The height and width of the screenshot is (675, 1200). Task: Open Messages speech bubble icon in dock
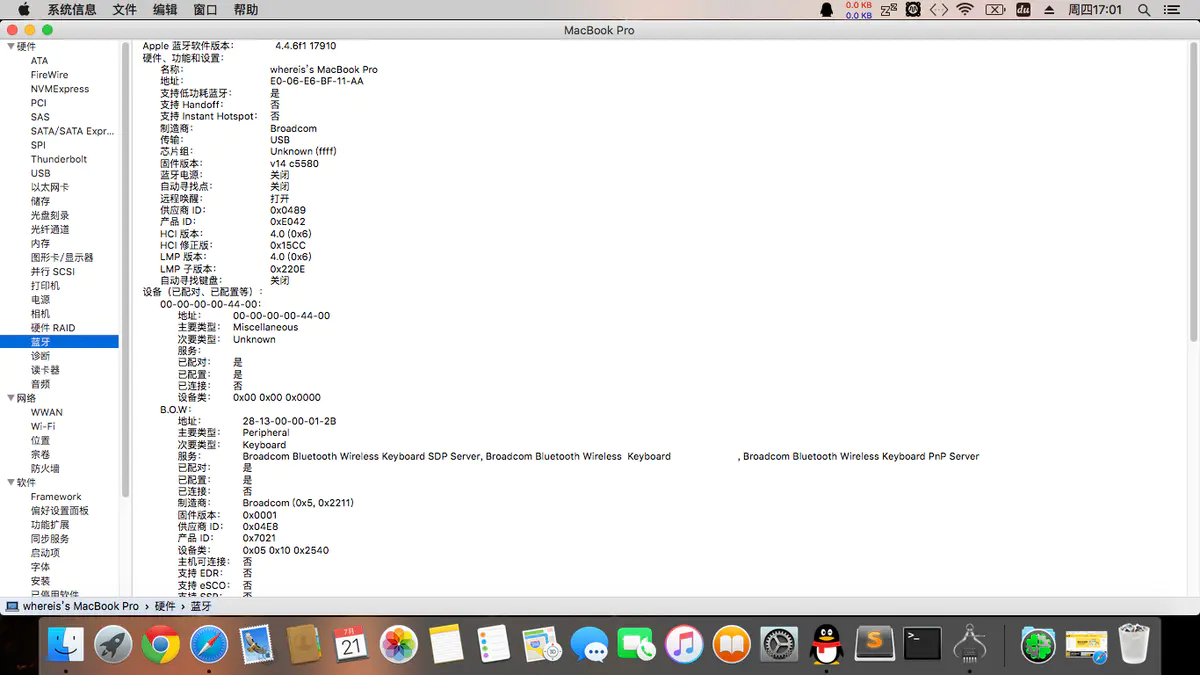coord(590,644)
